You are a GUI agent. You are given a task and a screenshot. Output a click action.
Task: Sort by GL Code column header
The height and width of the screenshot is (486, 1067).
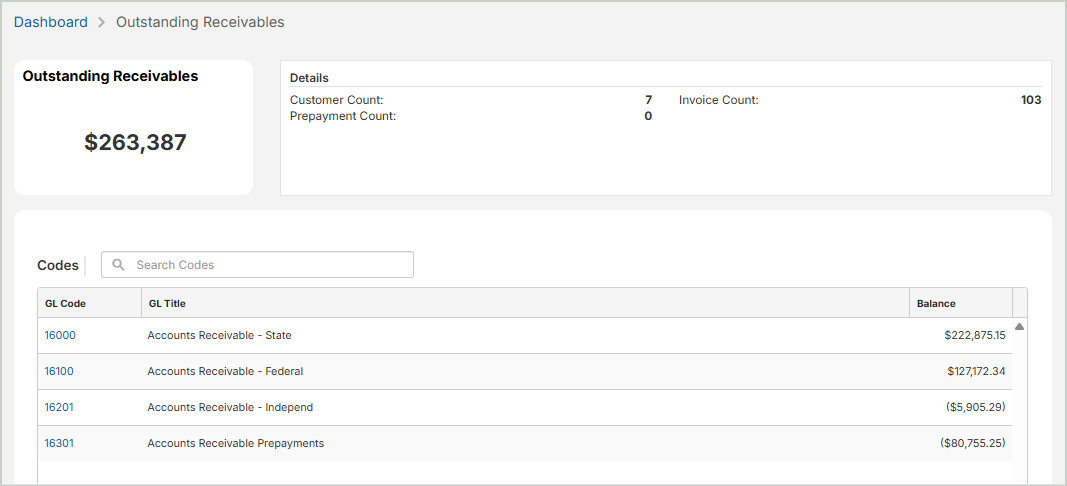coord(66,303)
